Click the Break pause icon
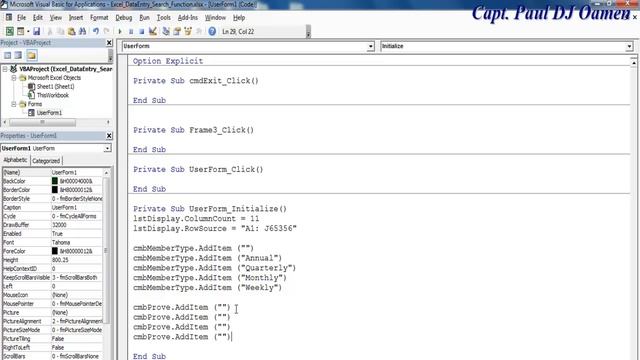The width and height of the screenshot is (640, 360). (x=131, y=31)
